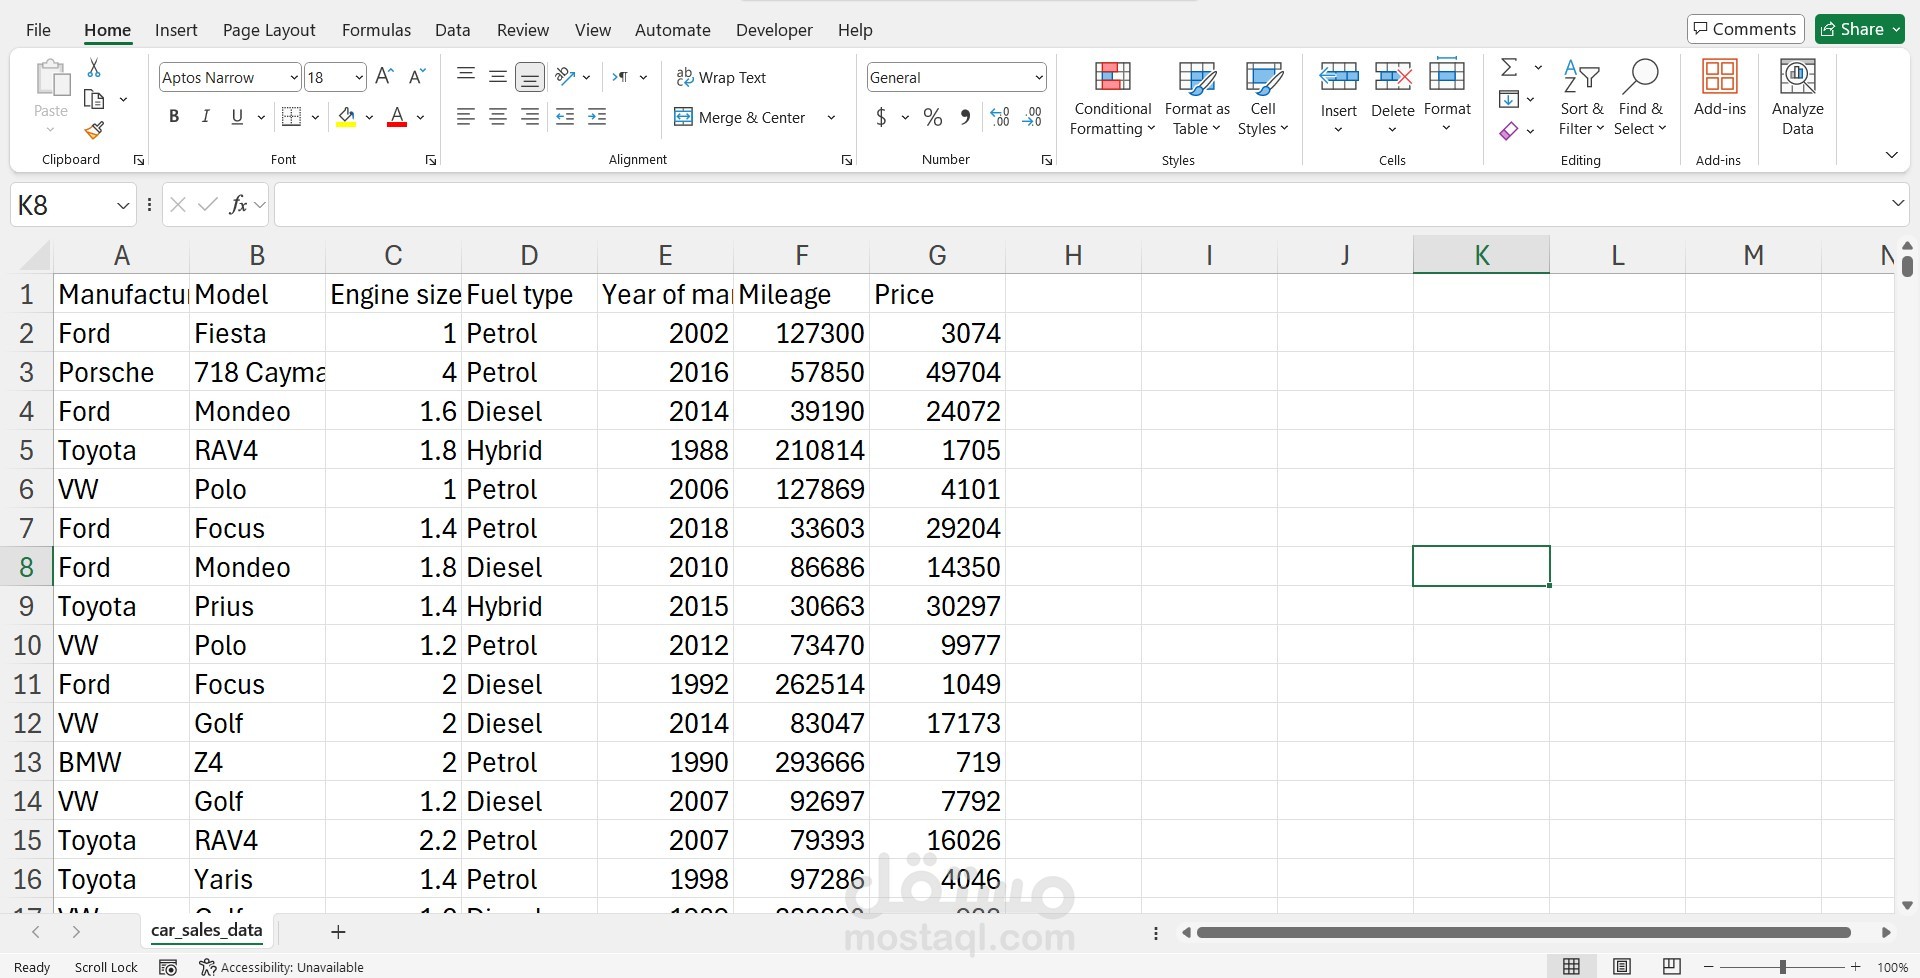The height and width of the screenshot is (978, 1920).
Task: Apply the yellow Fill Color
Action: tap(346, 117)
